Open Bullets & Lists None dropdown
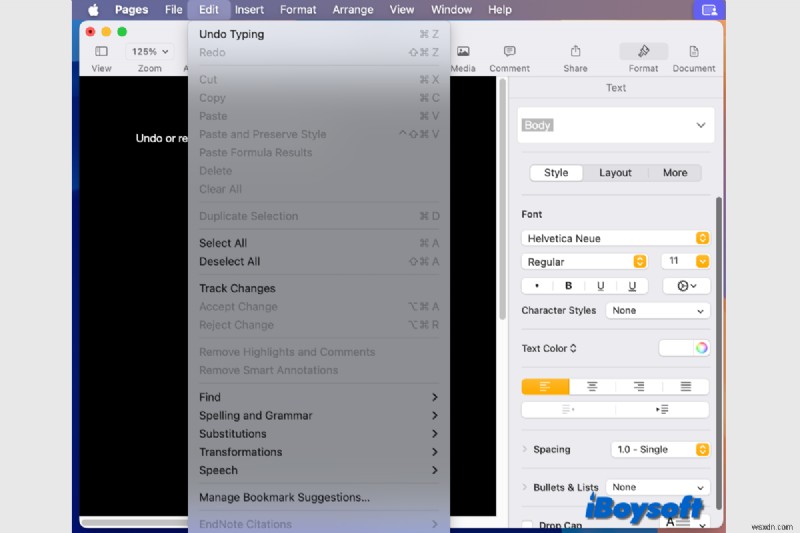The height and width of the screenshot is (533, 800). point(658,487)
